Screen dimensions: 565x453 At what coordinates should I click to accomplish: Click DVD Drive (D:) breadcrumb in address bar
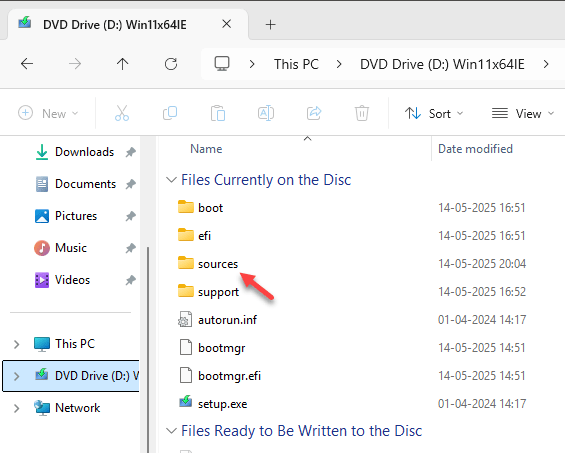click(x=442, y=64)
